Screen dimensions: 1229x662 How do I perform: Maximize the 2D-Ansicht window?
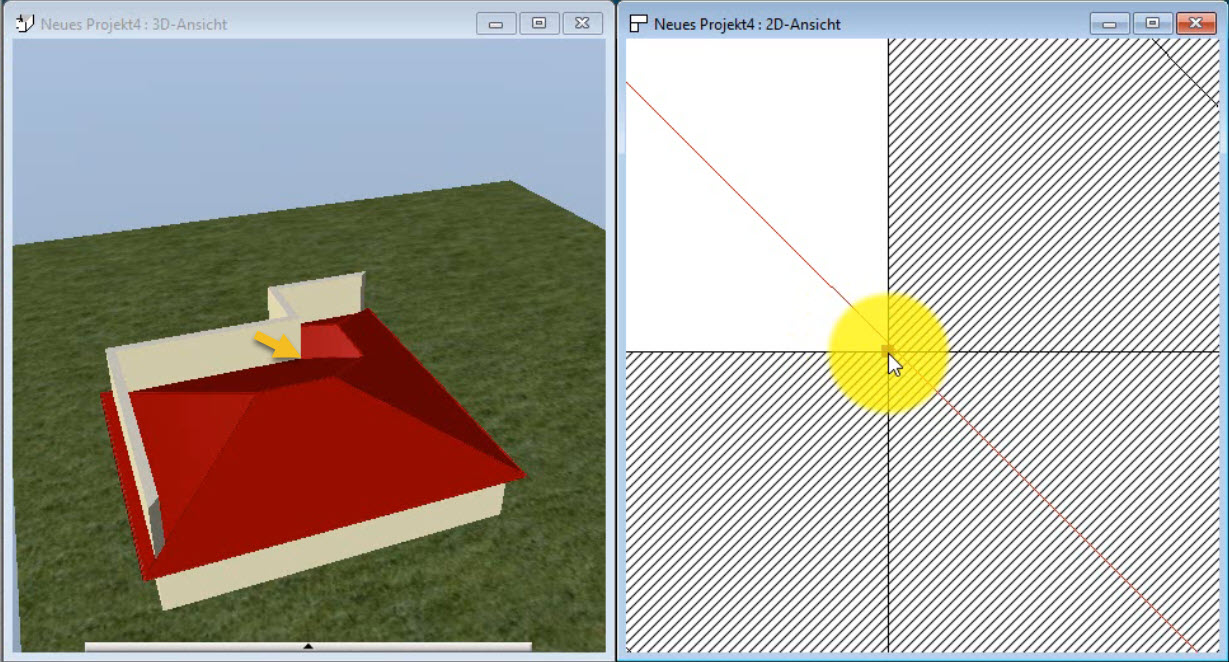click(x=1153, y=23)
